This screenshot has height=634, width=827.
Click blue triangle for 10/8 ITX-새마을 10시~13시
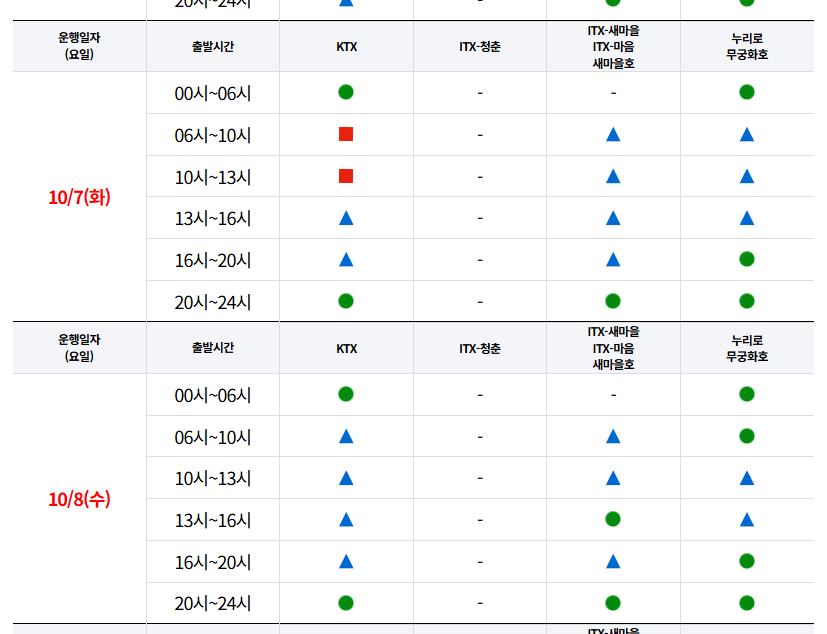point(613,478)
